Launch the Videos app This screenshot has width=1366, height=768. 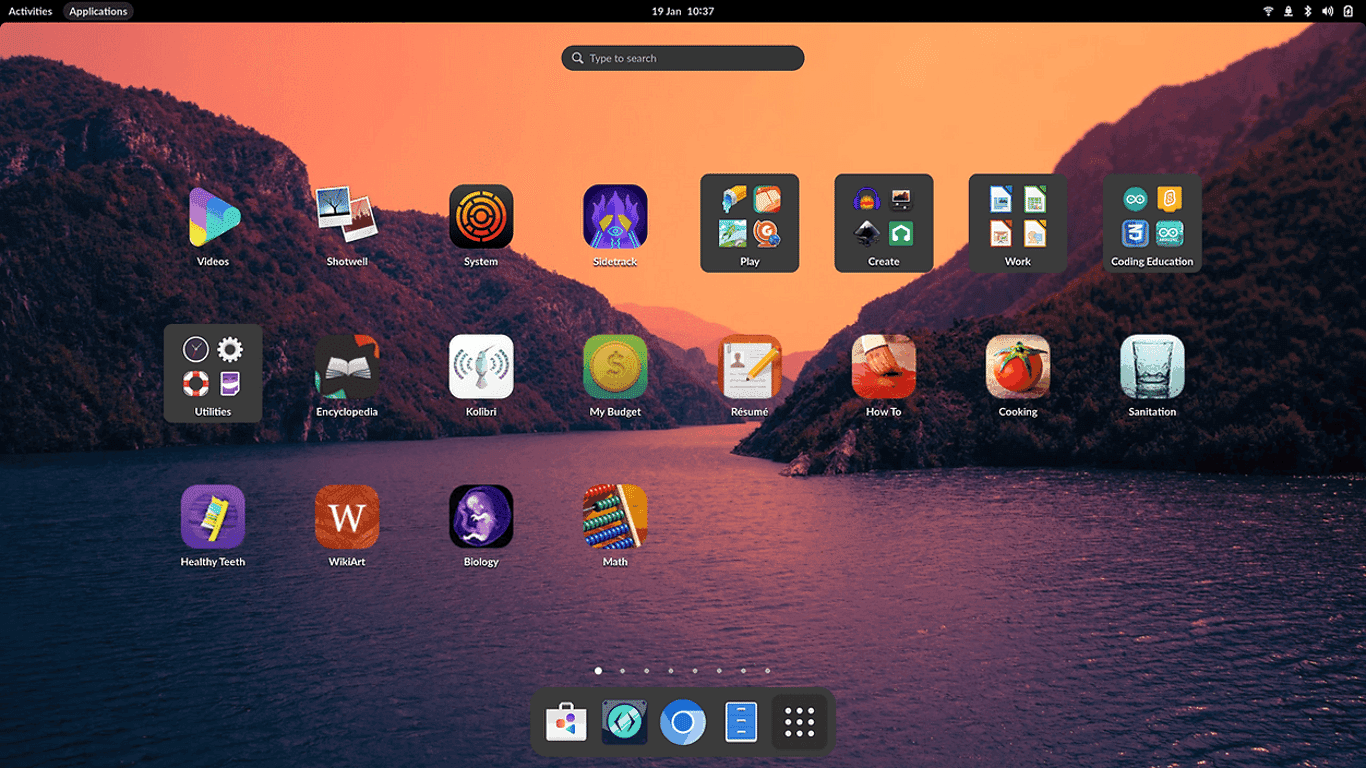[213, 218]
